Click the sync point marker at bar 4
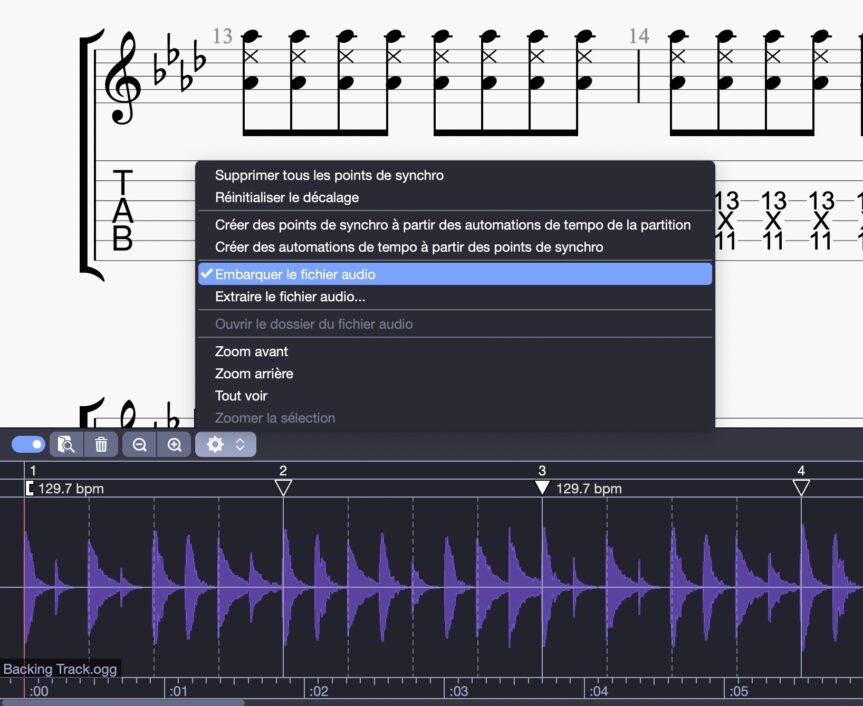 click(801, 487)
